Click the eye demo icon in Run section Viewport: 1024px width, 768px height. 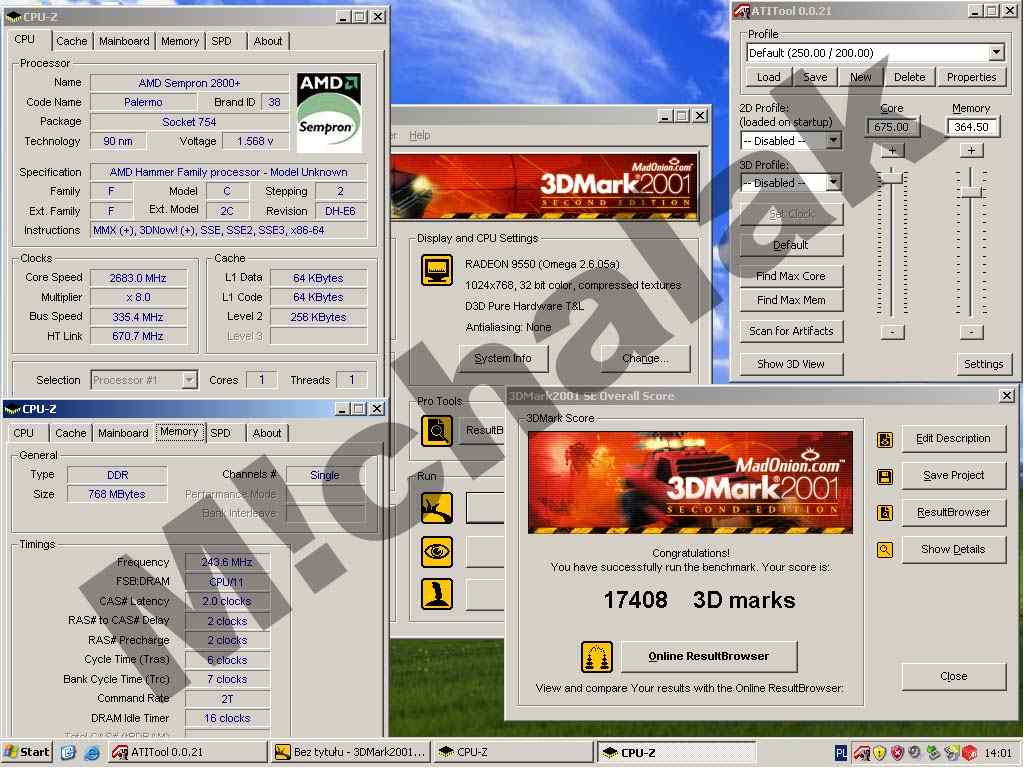pos(437,552)
